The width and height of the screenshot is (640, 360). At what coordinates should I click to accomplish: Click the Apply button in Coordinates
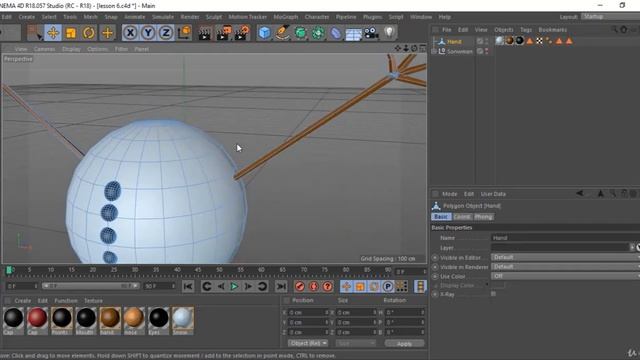404,344
